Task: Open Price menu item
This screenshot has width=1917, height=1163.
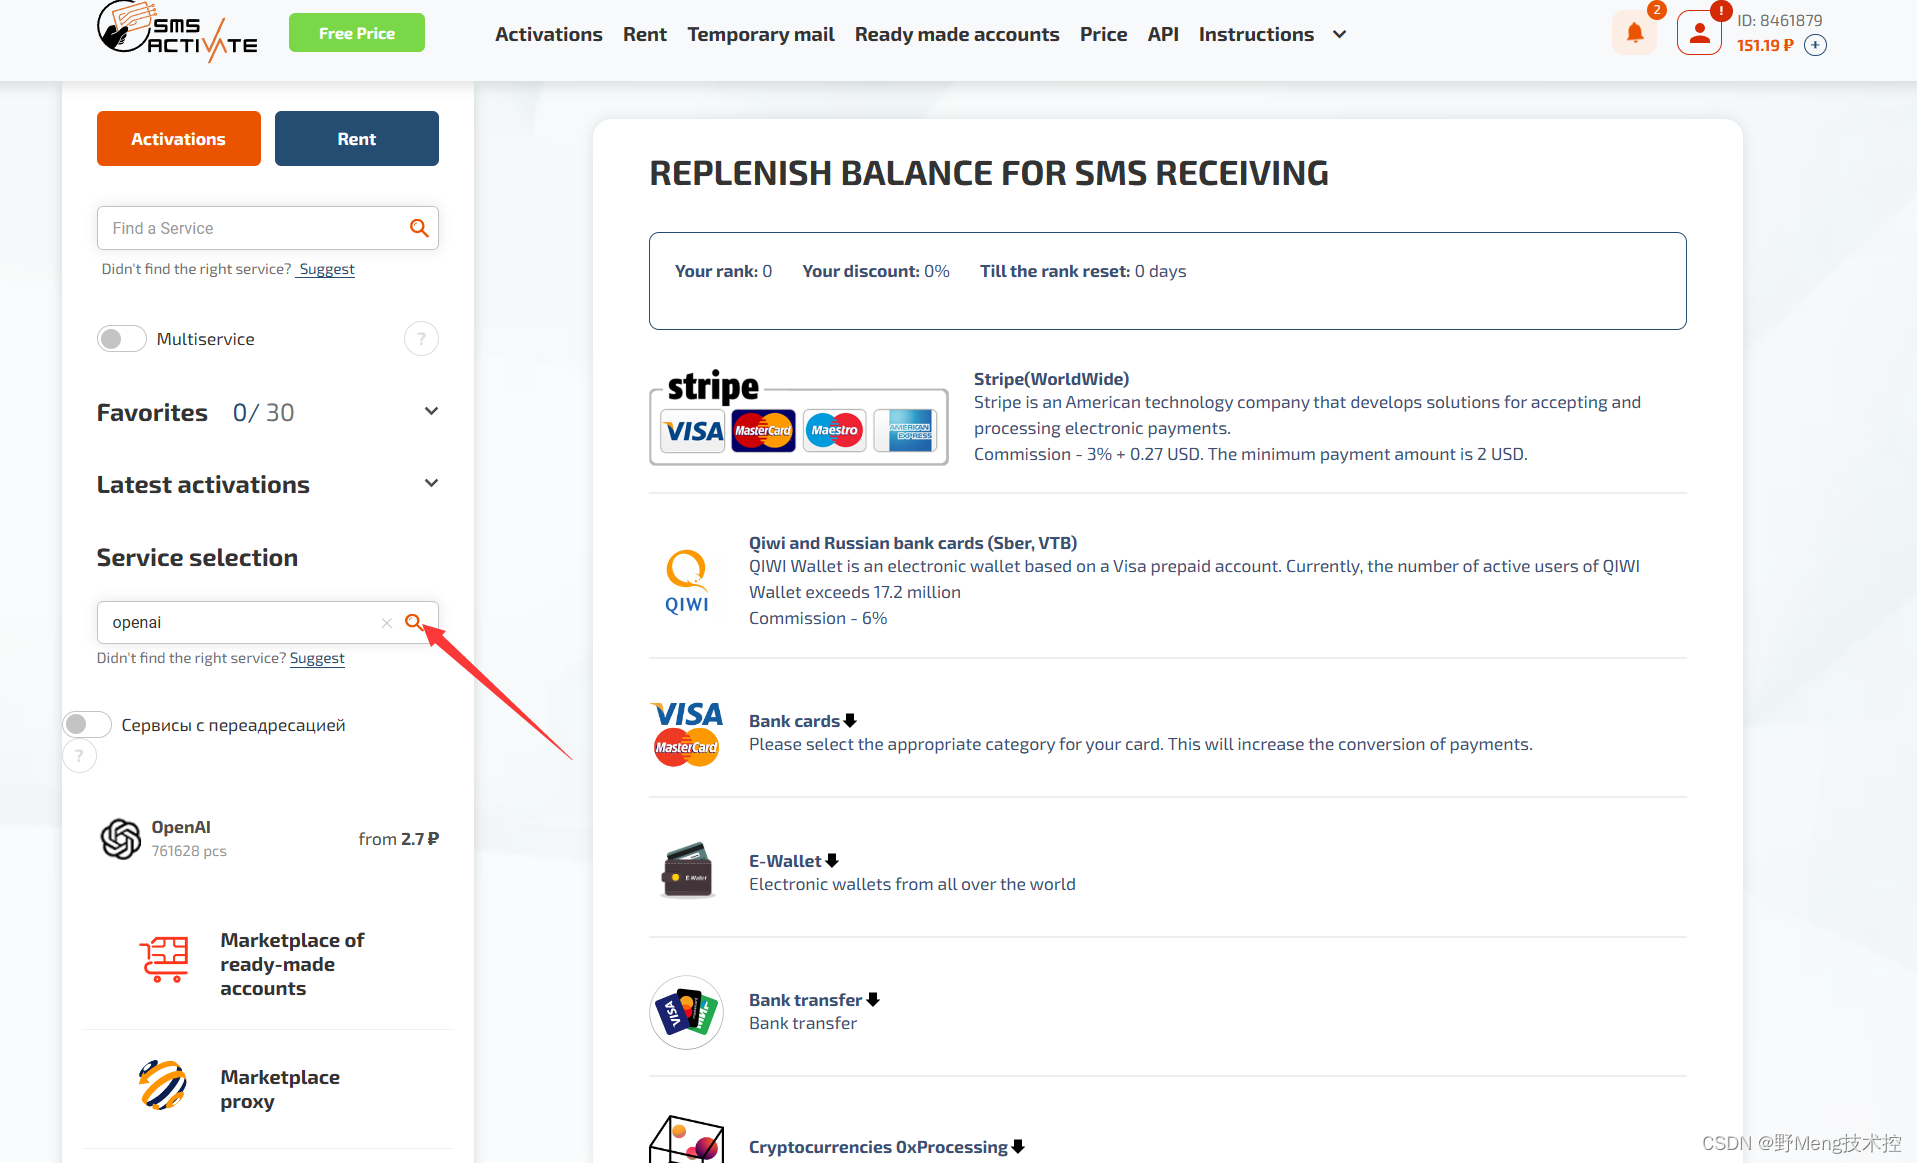Action: [x=1104, y=34]
